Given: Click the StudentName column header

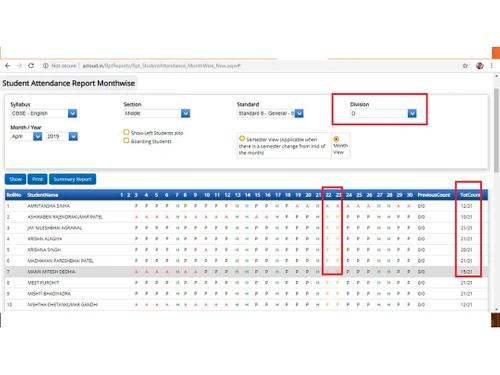Looking at the screenshot, I should (43, 195).
